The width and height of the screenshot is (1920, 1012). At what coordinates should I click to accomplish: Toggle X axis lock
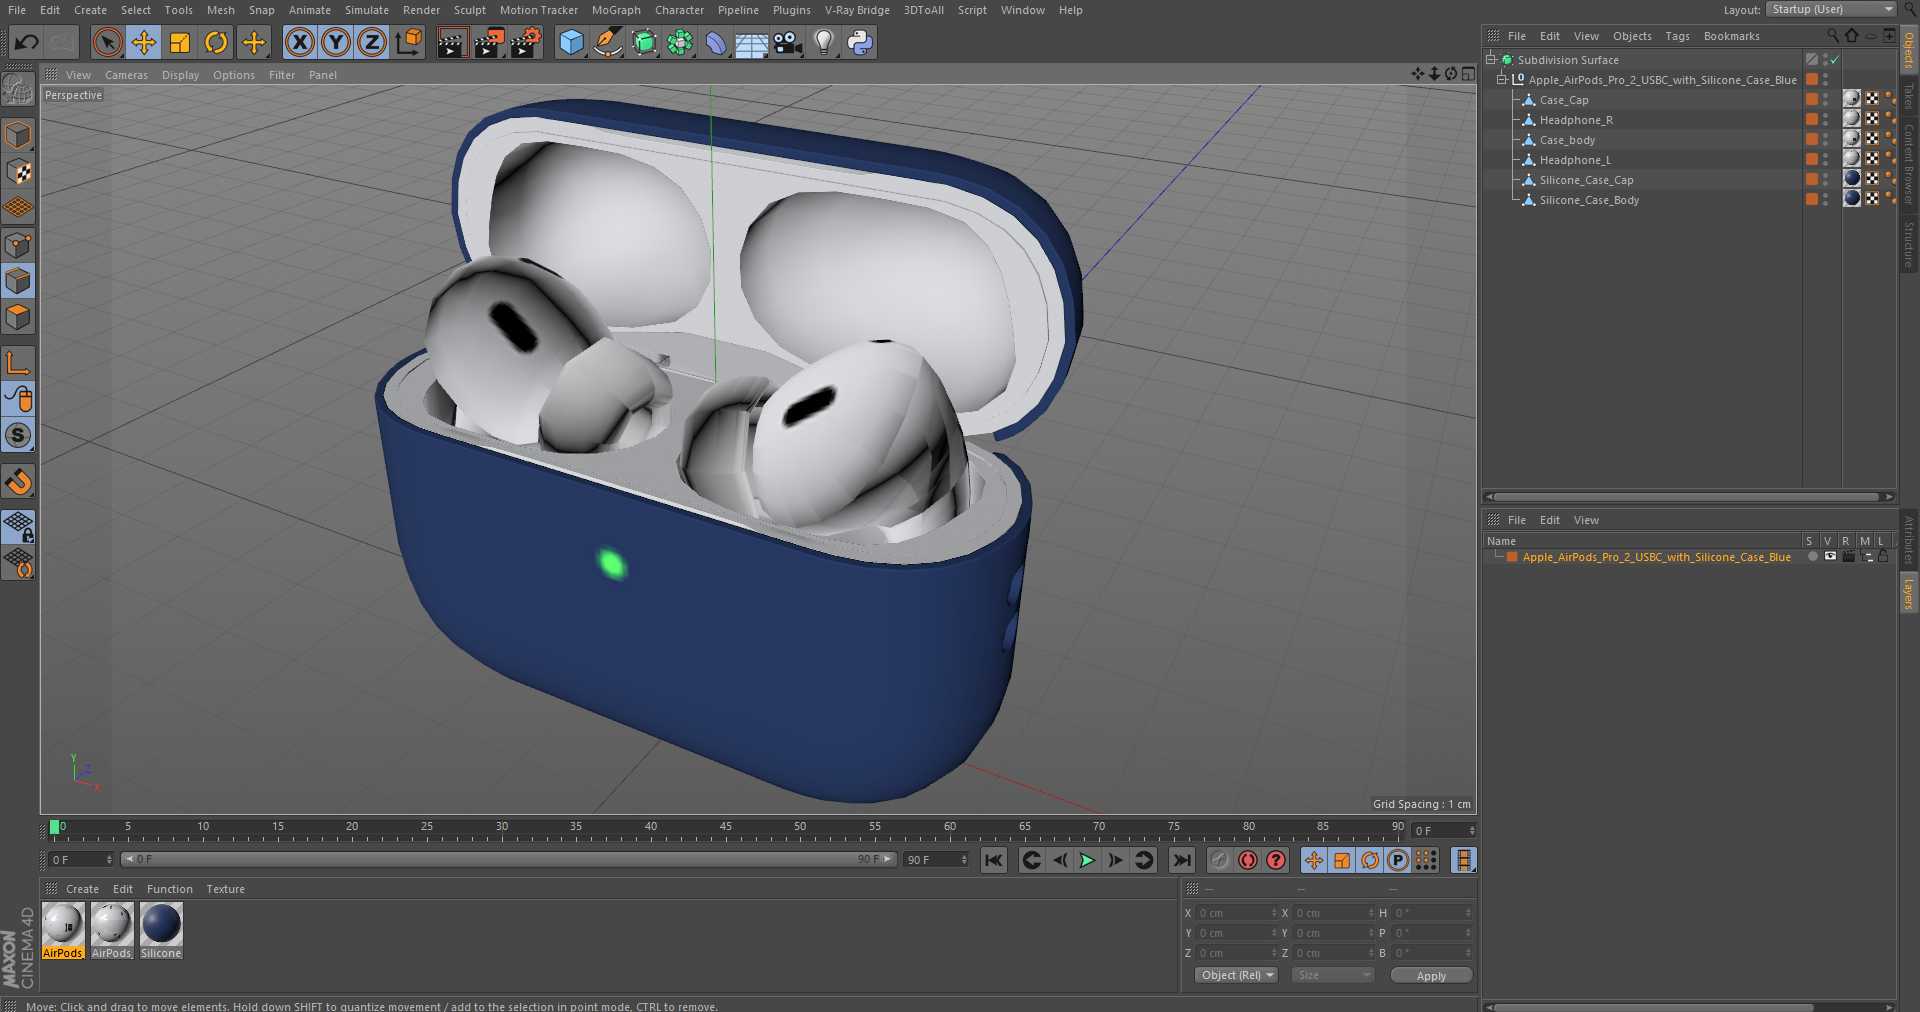(x=299, y=42)
